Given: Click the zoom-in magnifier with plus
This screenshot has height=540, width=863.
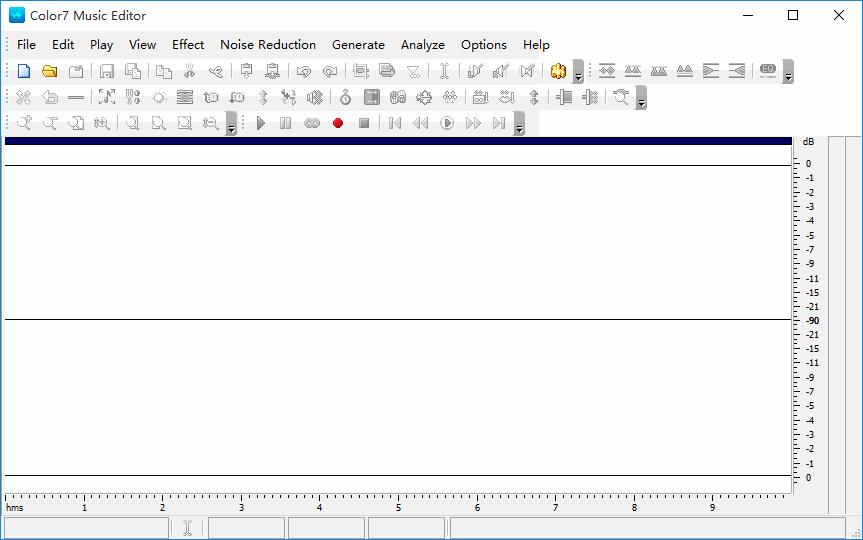Looking at the screenshot, I should tap(24, 123).
